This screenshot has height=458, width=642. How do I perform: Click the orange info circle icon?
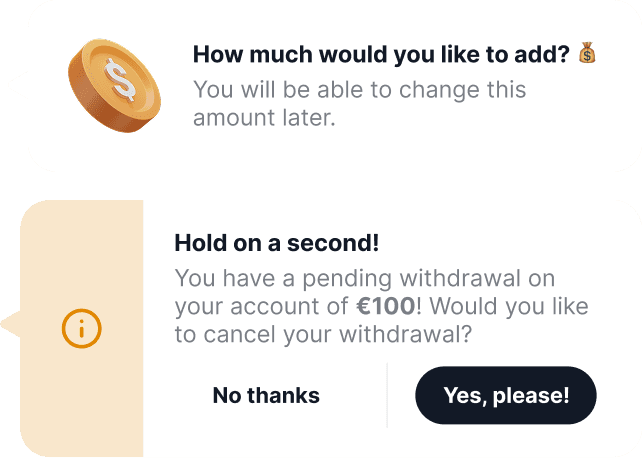[x=82, y=327]
